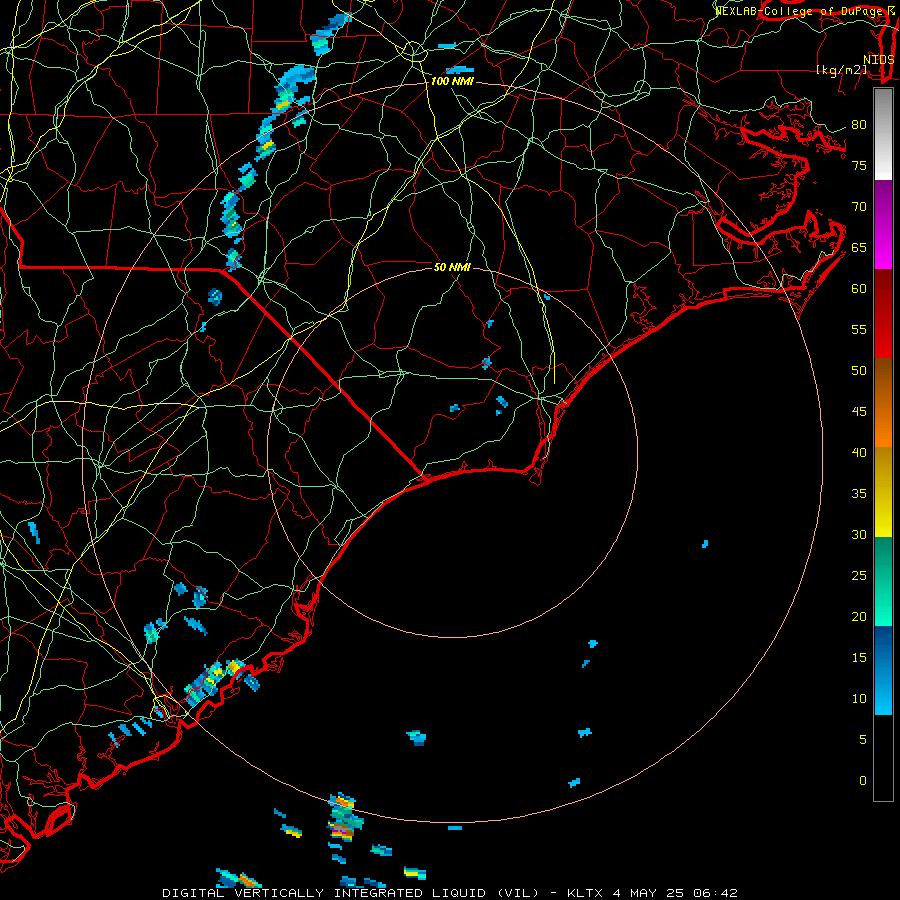
Task: Click the 10 value on the scale
Action: coord(859,699)
